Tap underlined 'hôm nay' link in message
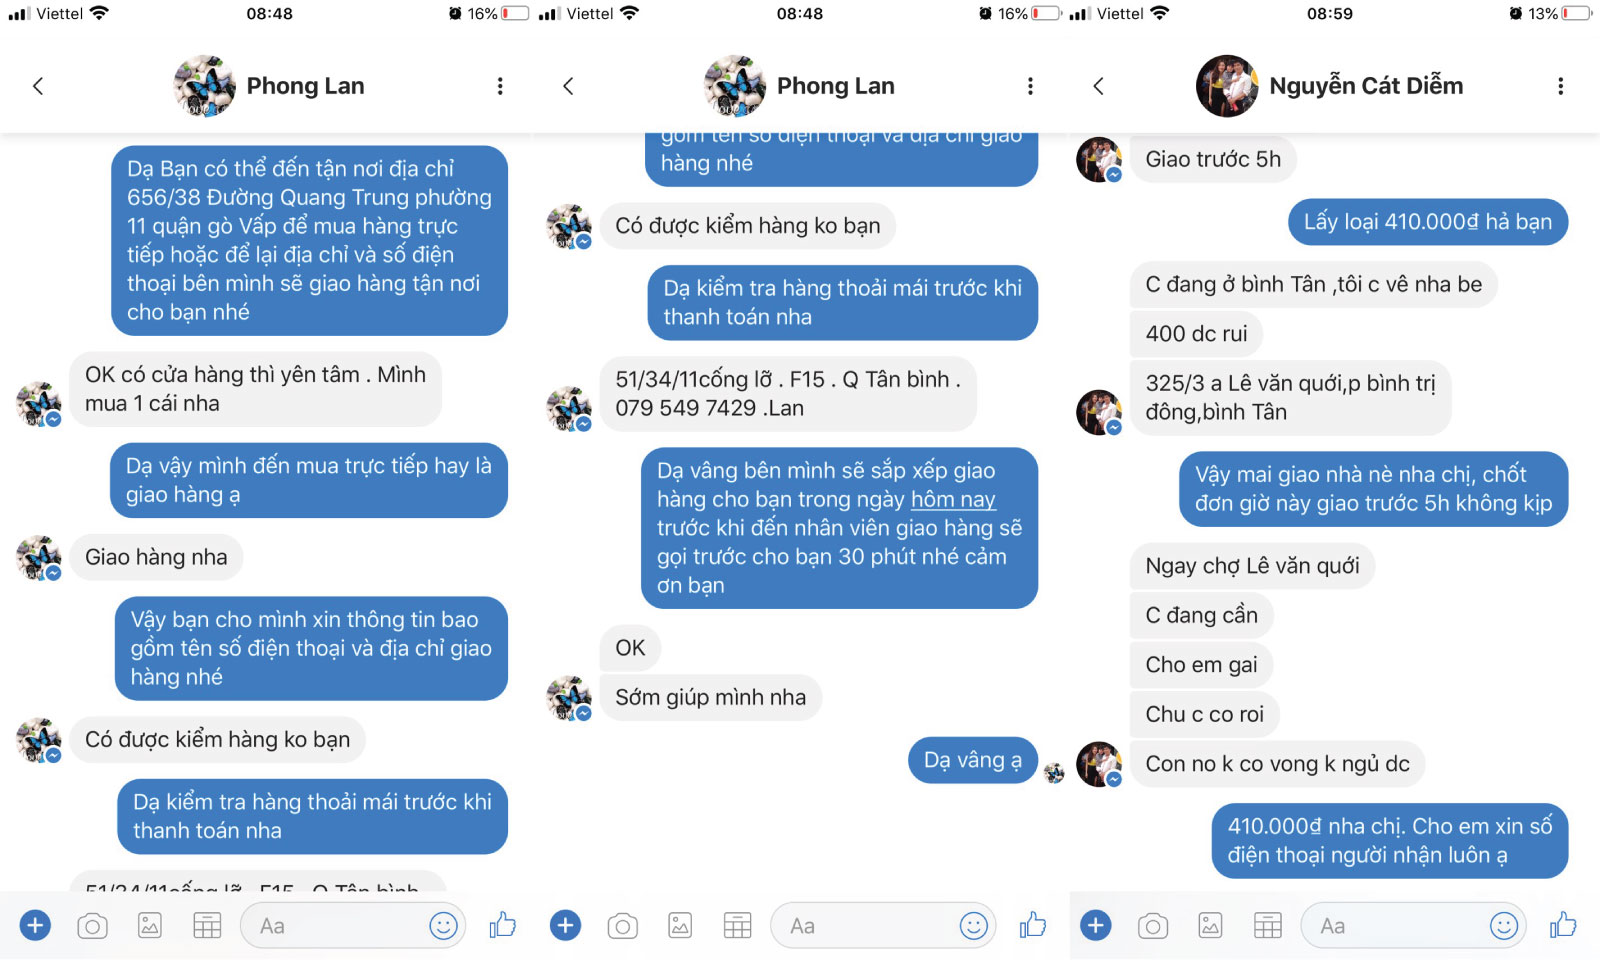 953,499
